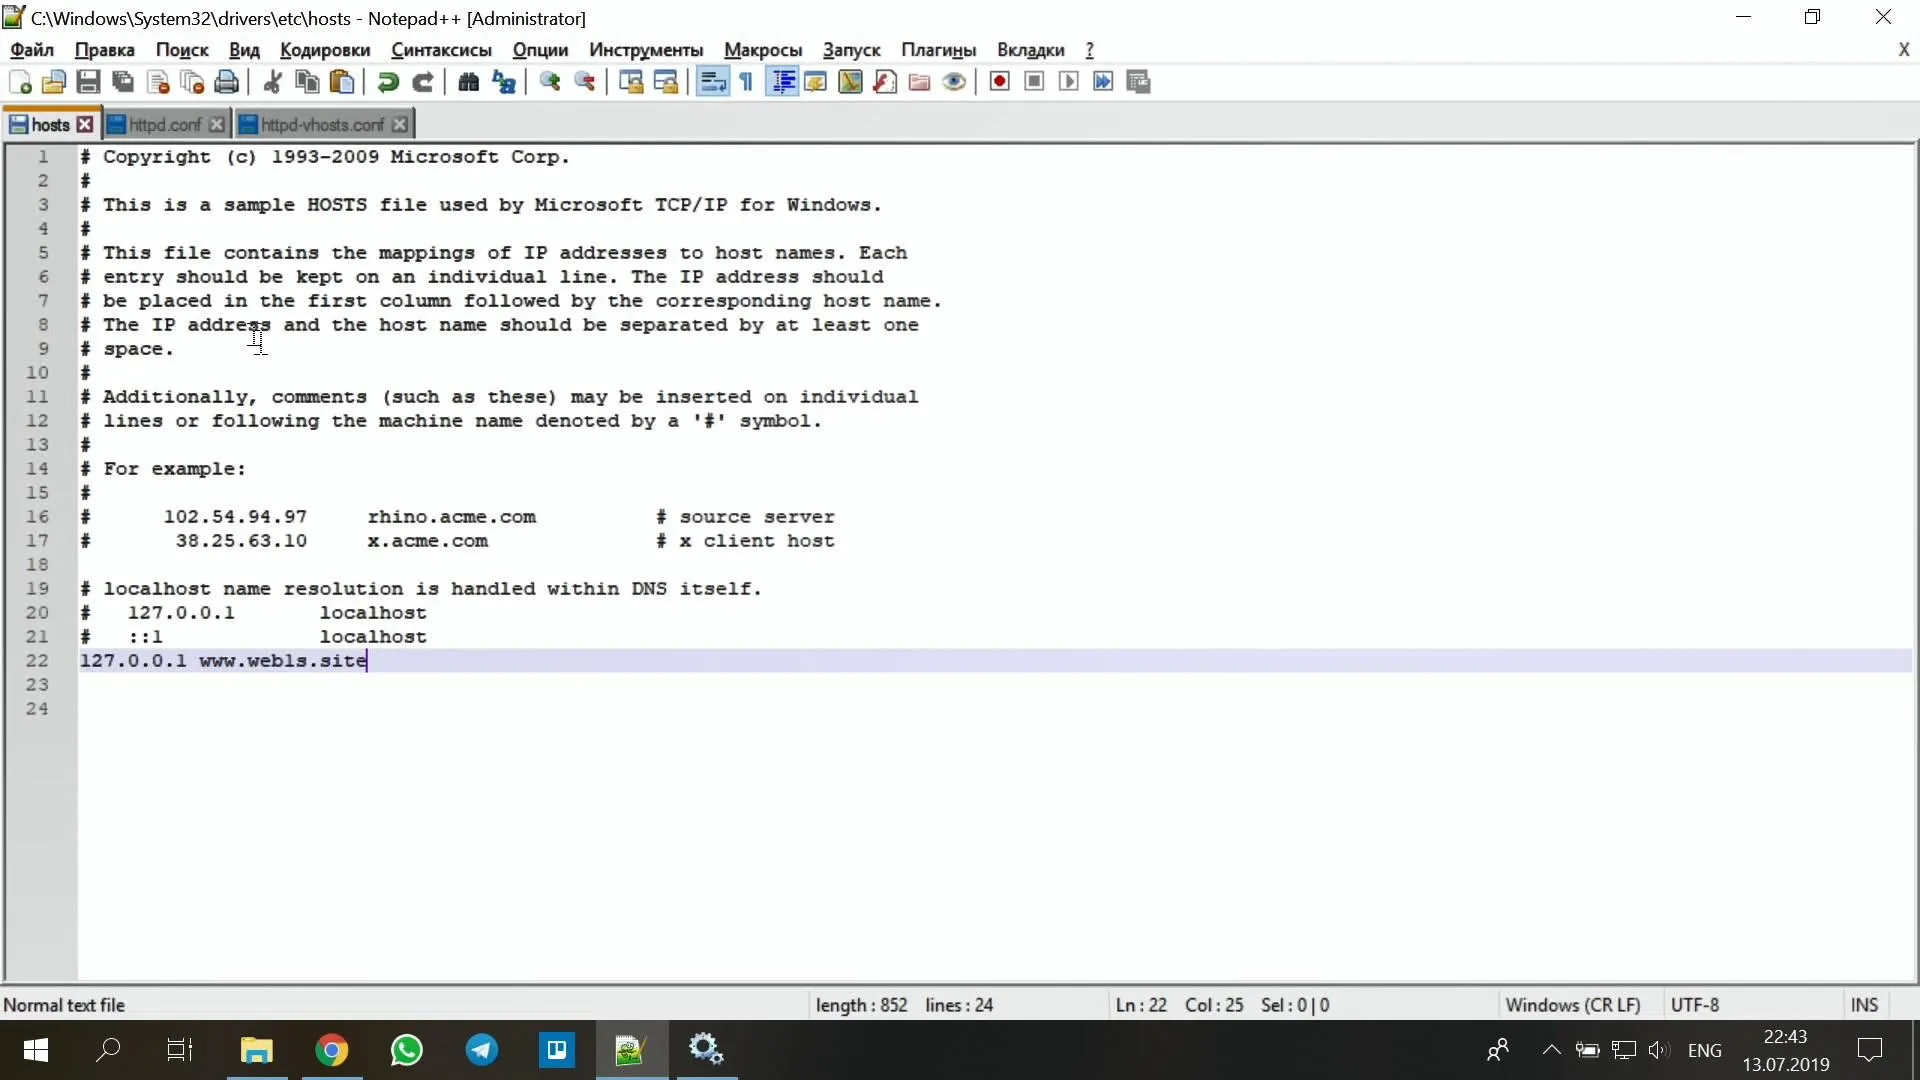Viewport: 1920px width, 1080px height.
Task: Open the Макросы menu
Action: coord(763,50)
